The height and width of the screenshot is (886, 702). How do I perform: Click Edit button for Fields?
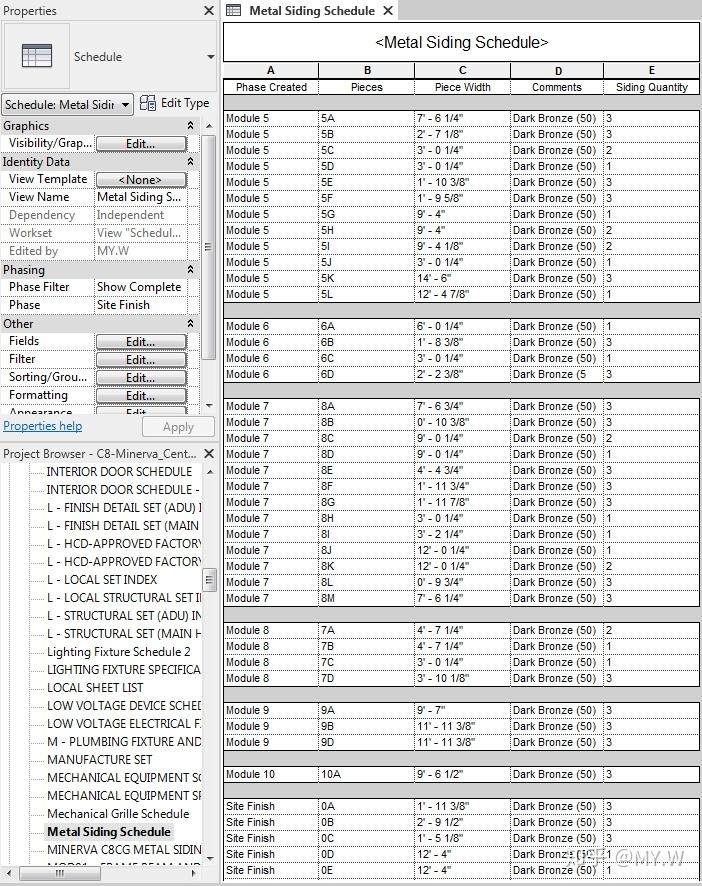pyautogui.click(x=141, y=342)
